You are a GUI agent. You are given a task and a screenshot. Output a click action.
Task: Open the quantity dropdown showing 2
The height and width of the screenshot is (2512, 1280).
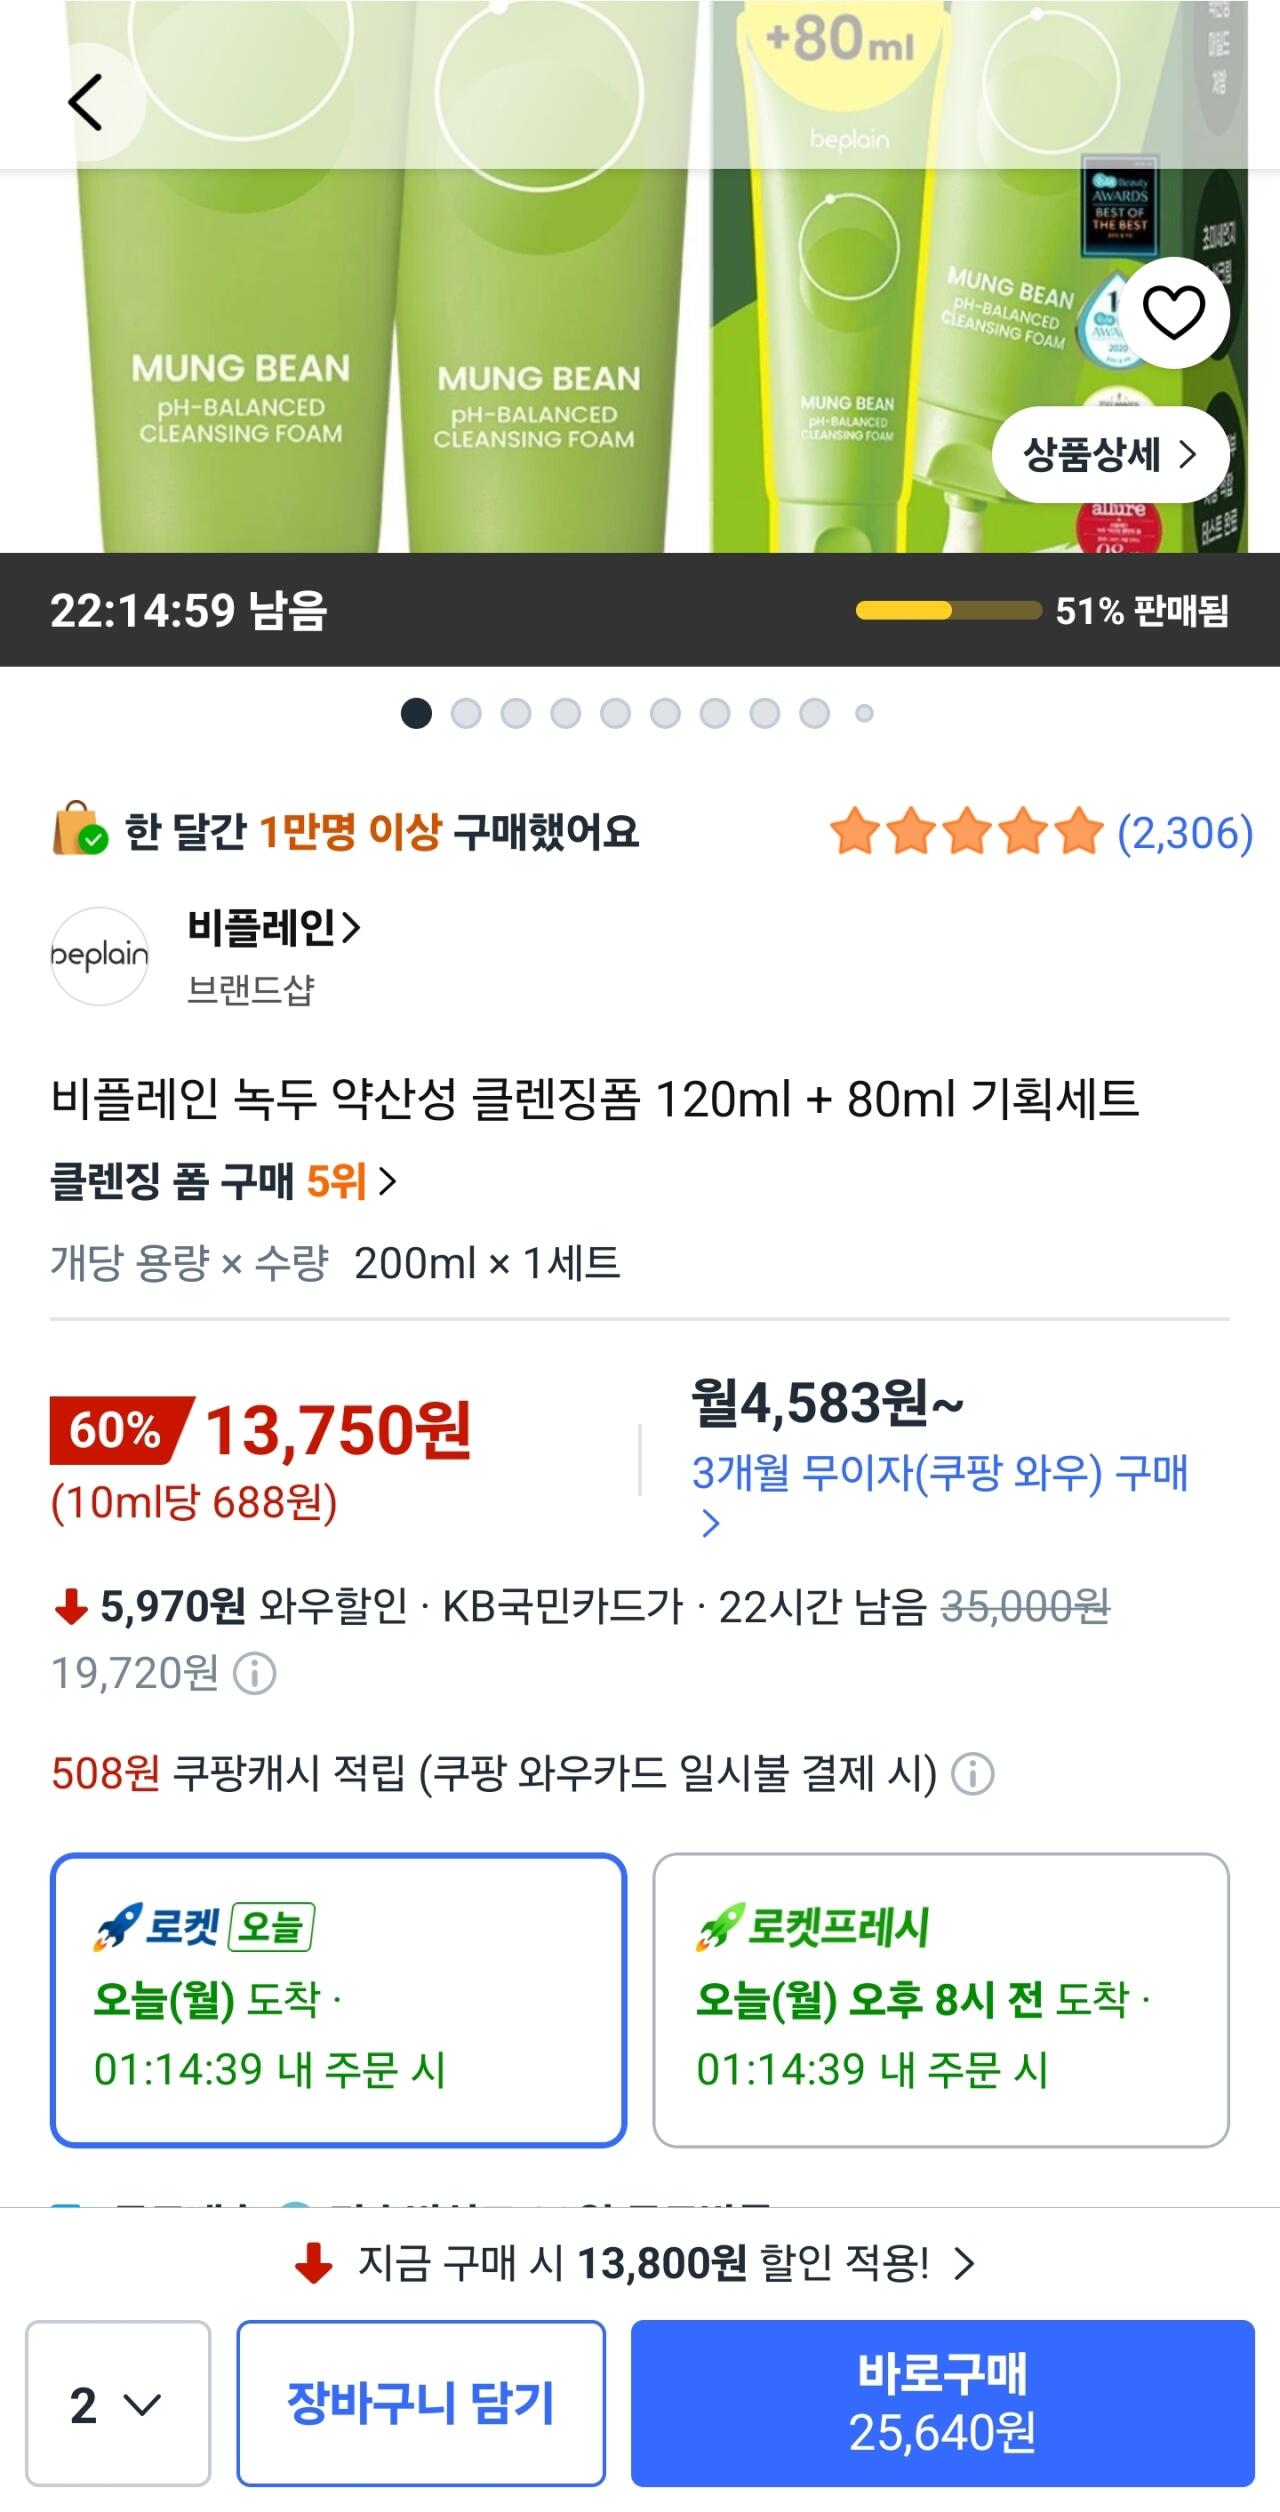tap(118, 2404)
